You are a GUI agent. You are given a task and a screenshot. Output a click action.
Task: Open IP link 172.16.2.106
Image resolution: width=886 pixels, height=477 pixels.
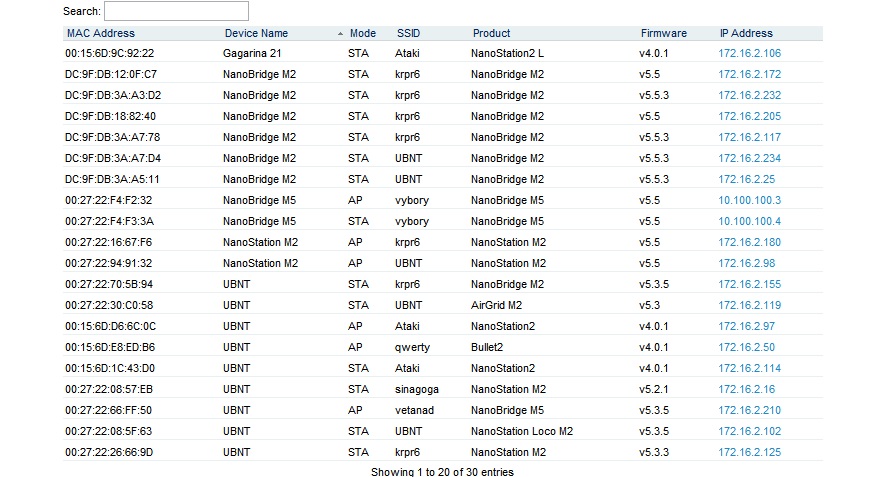749,53
